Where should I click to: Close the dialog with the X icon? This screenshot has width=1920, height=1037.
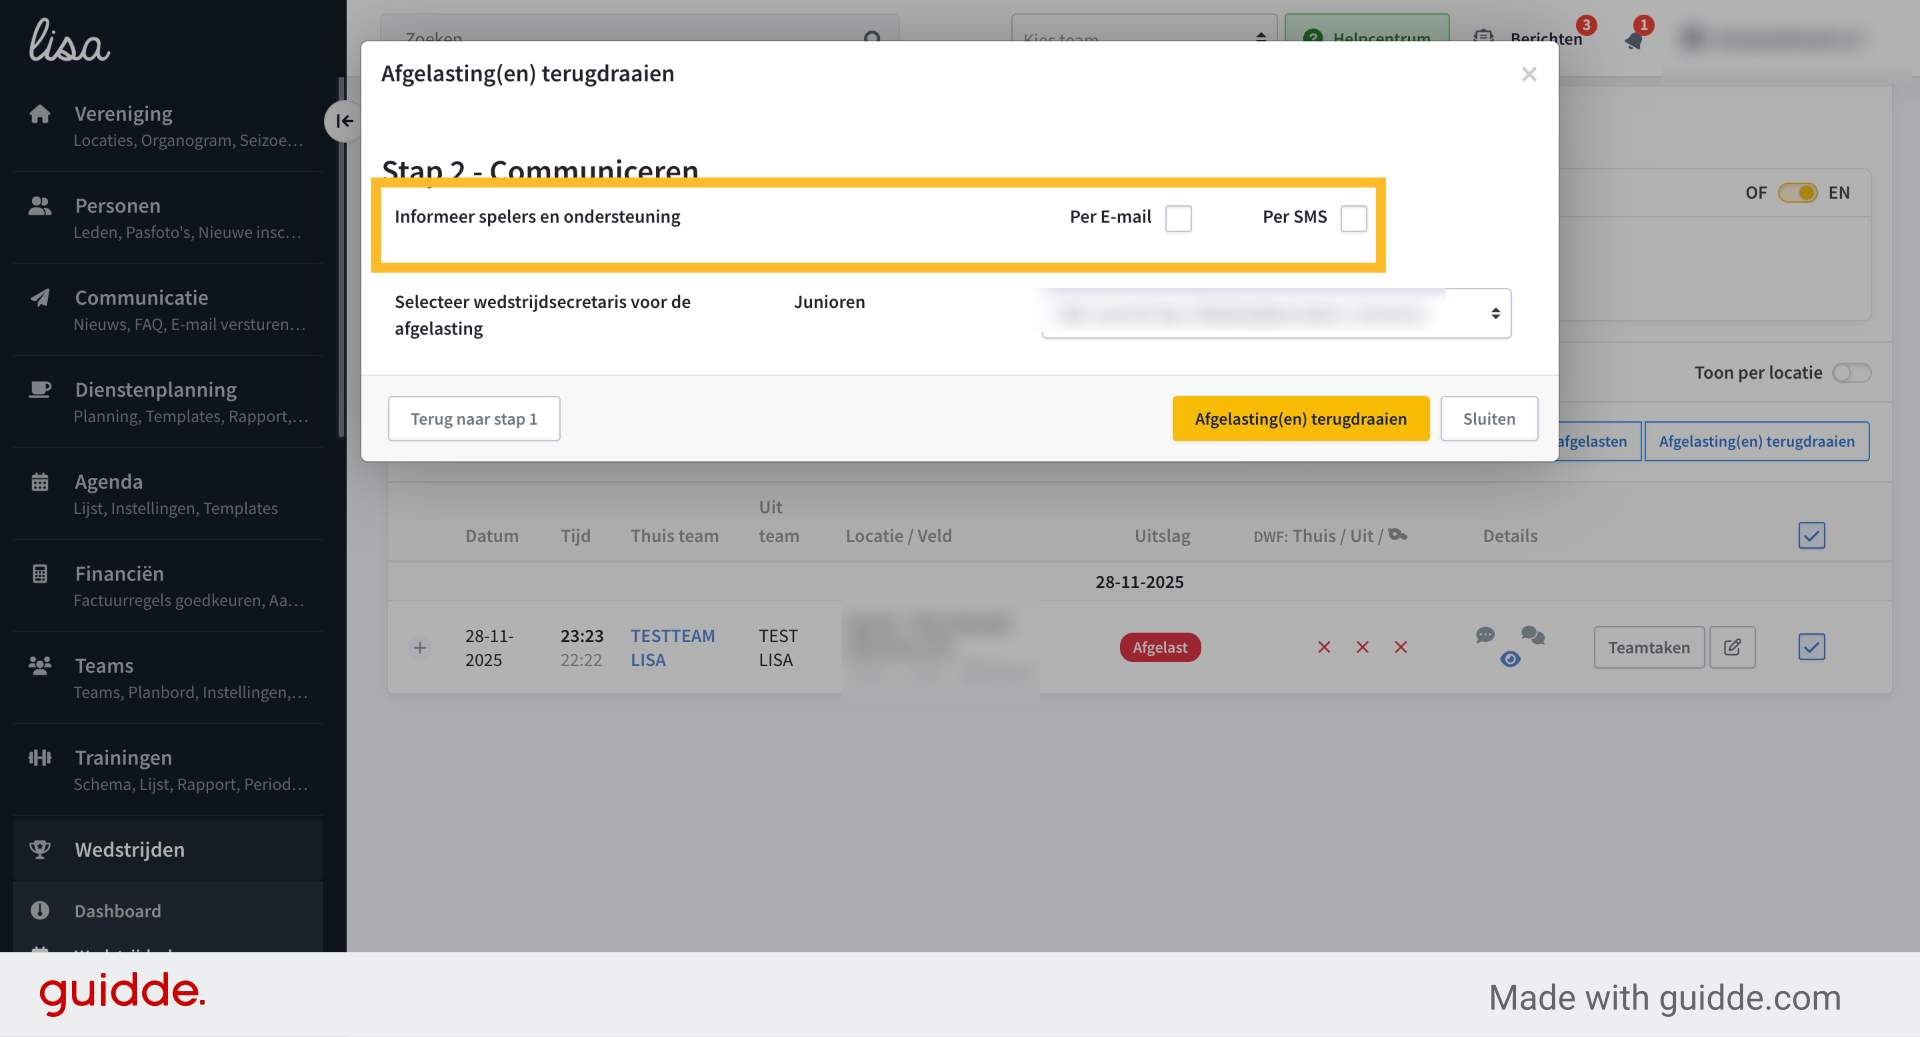(x=1529, y=74)
